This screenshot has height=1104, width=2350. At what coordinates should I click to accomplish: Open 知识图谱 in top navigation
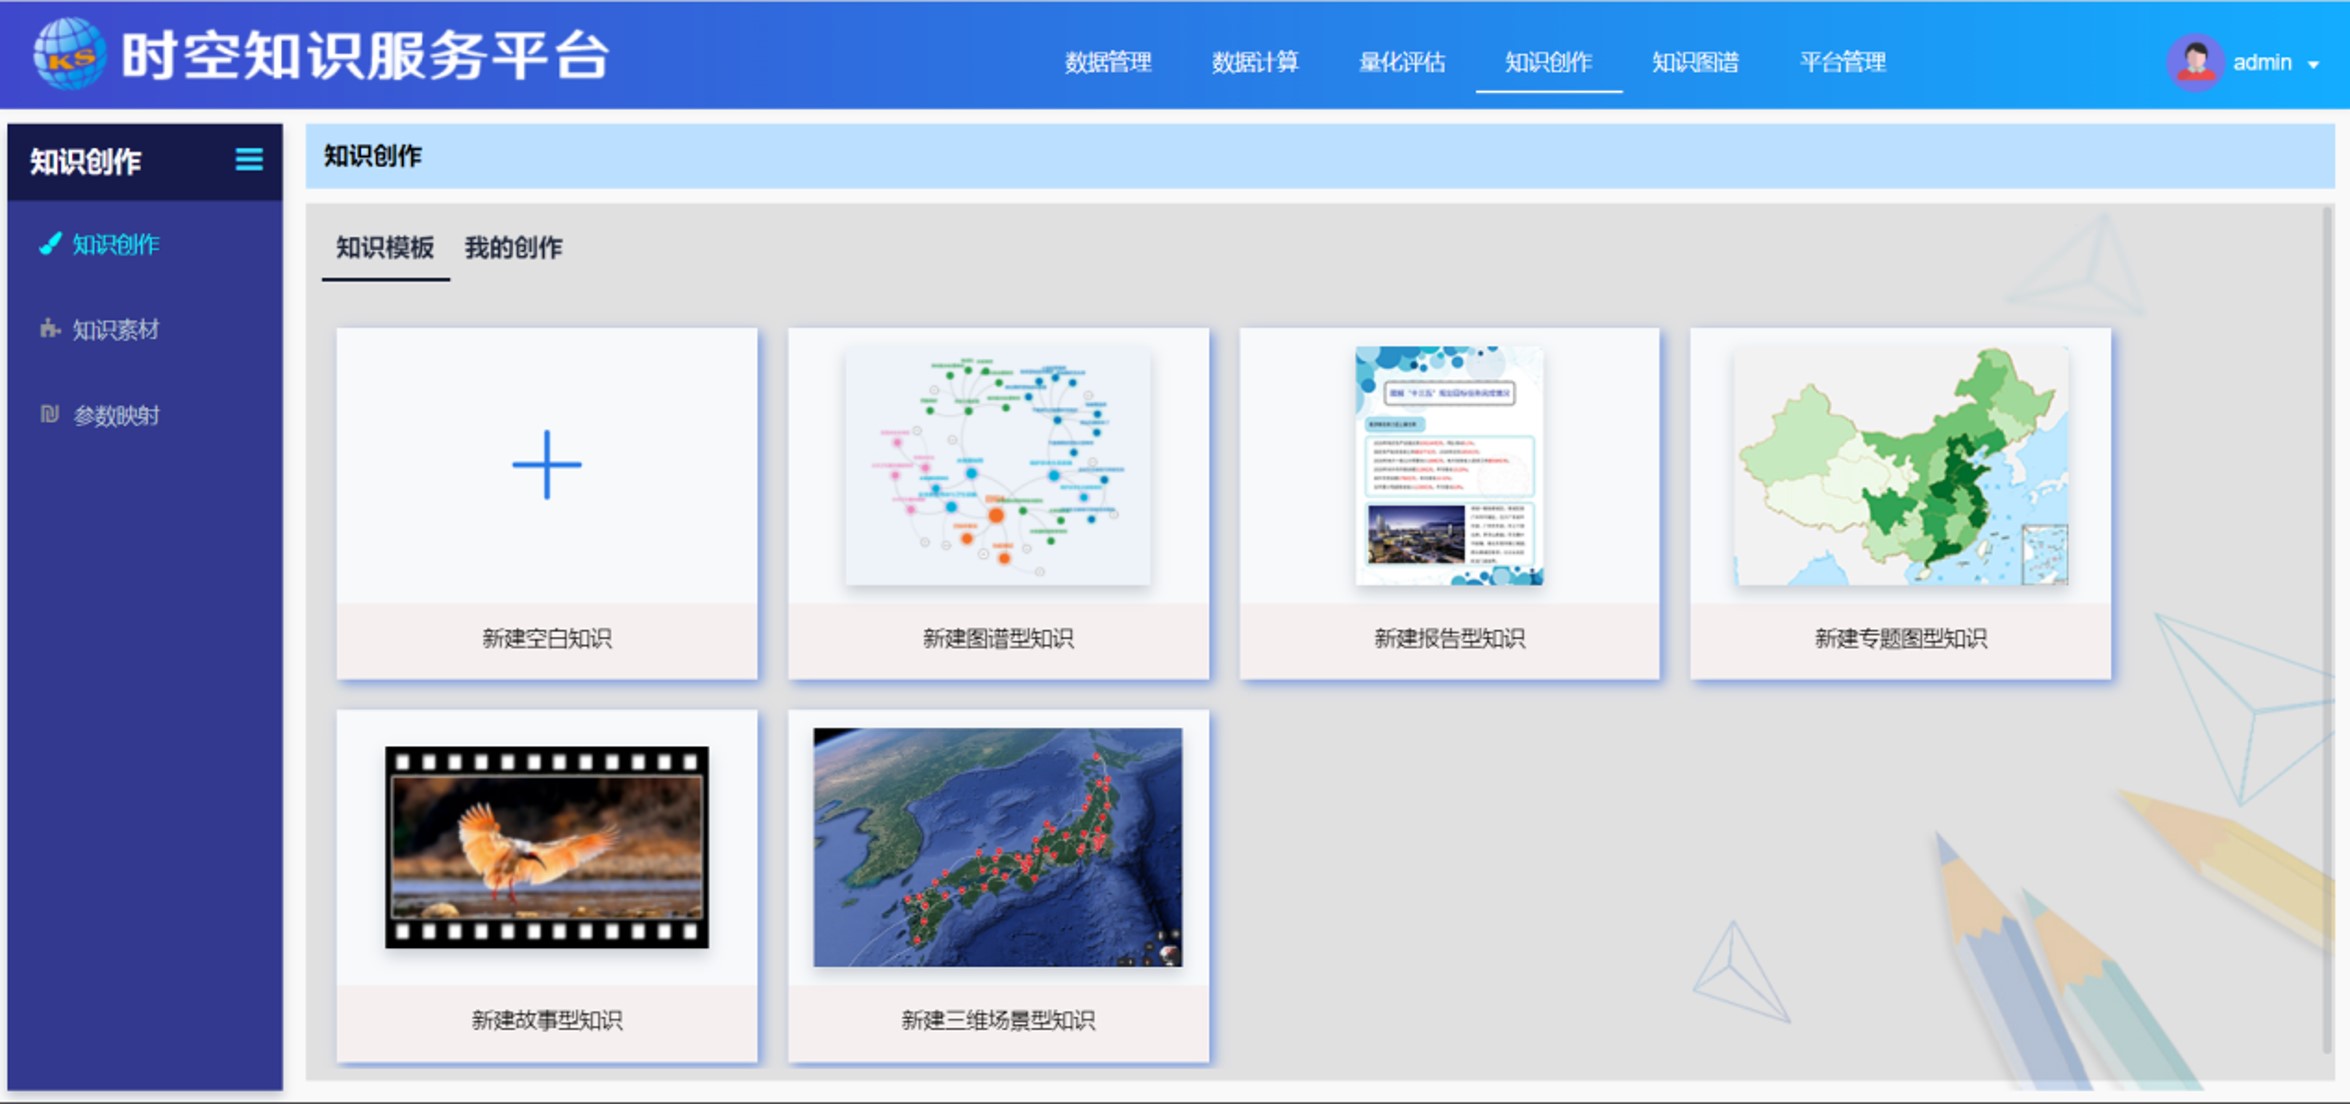tap(1695, 62)
